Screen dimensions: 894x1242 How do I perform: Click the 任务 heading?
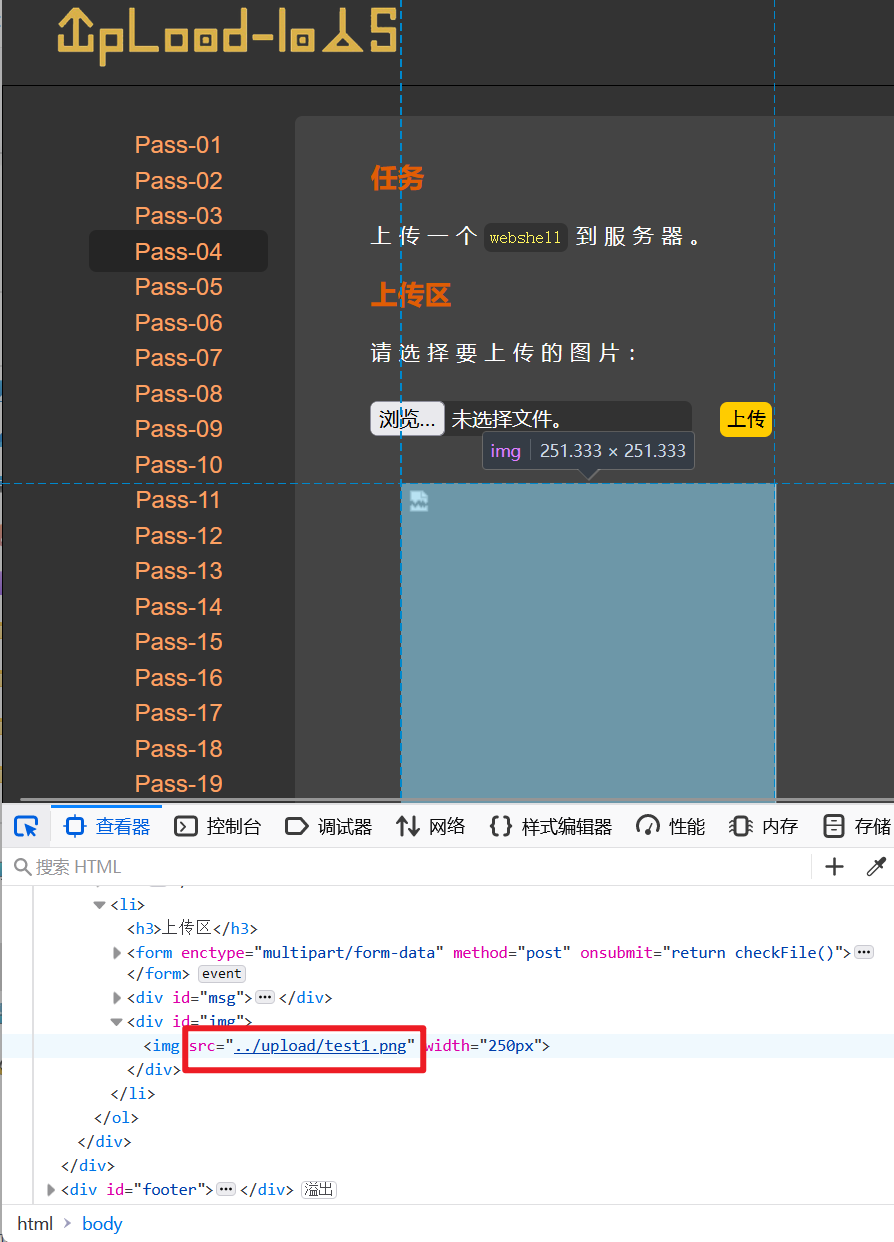click(397, 178)
